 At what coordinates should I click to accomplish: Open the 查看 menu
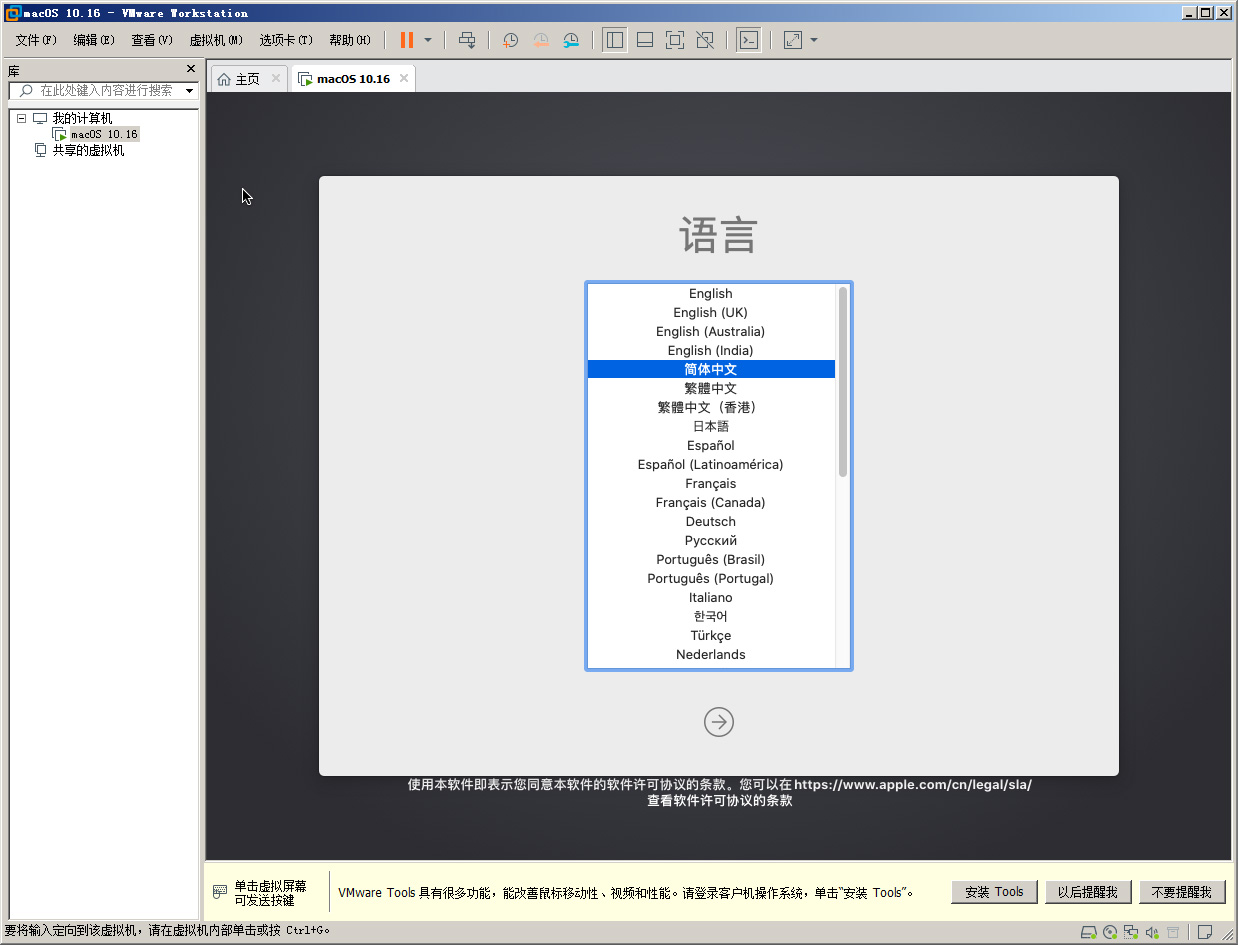pyautogui.click(x=152, y=40)
